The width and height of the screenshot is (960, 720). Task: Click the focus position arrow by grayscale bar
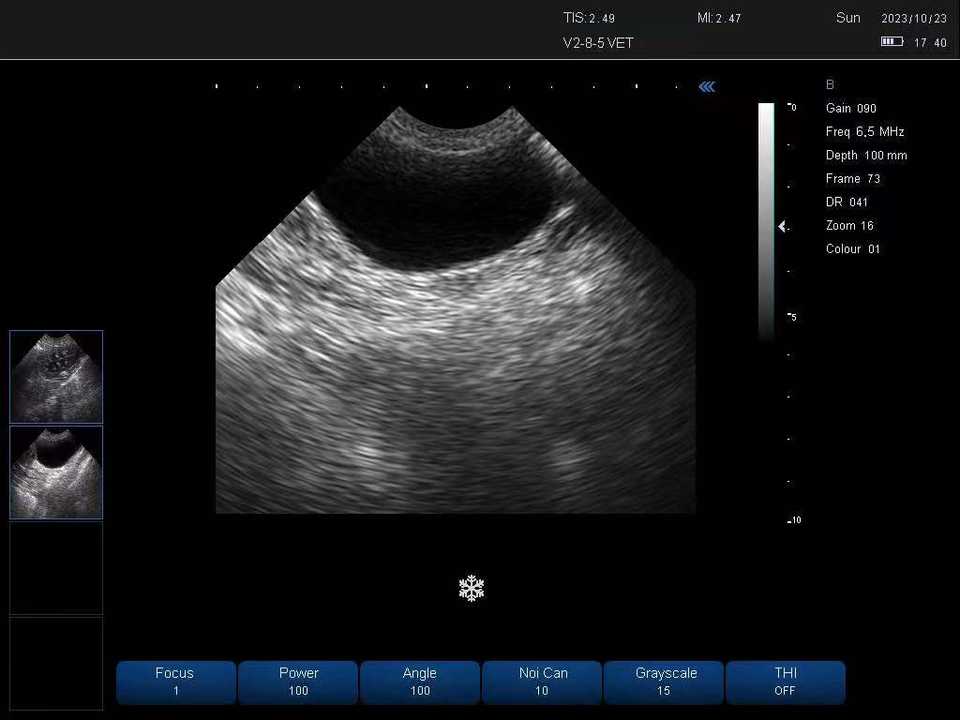pyautogui.click(x=782, y=227)
